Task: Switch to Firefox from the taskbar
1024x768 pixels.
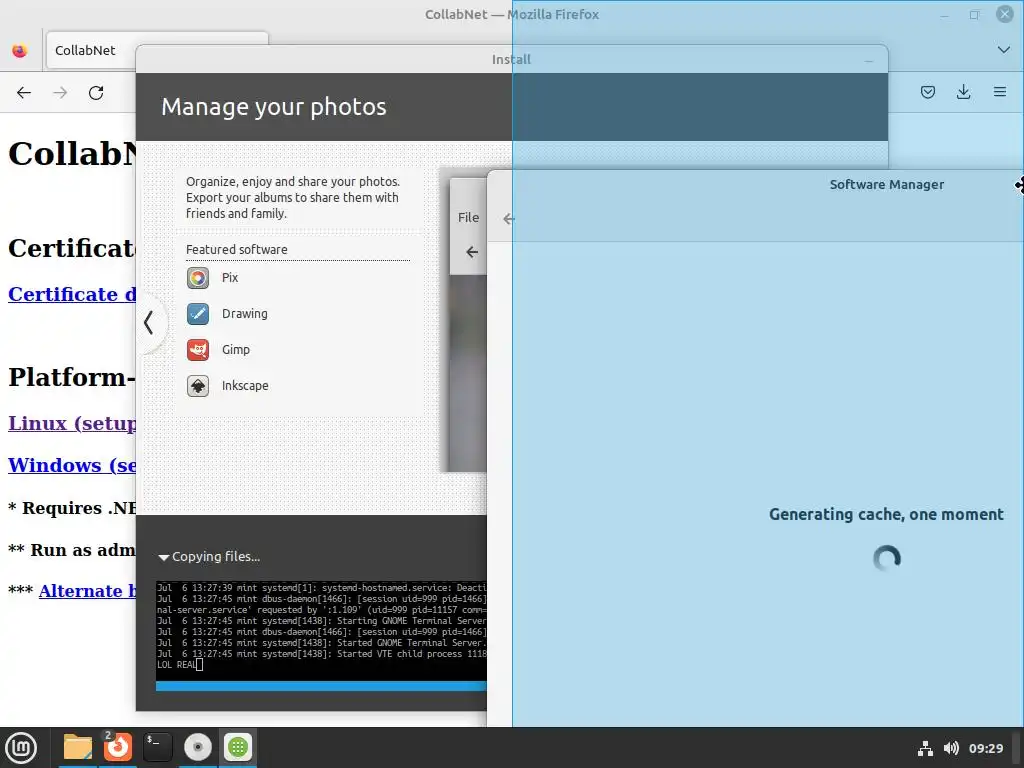Action: (118, 747)
